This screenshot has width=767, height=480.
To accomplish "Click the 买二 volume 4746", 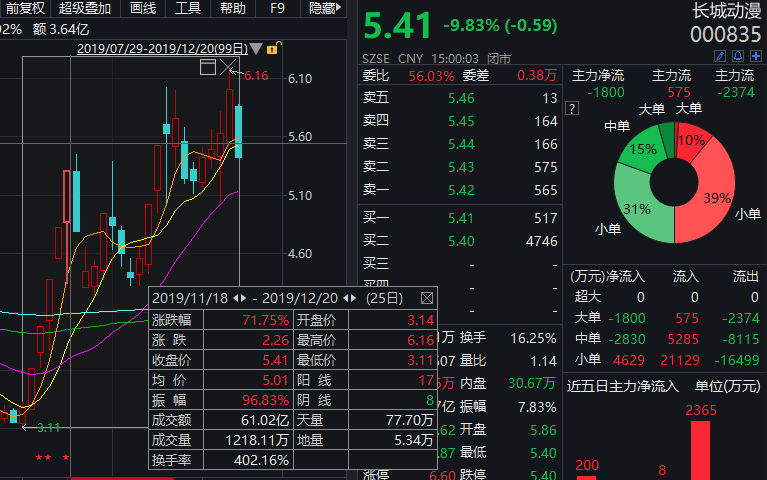I will click(x=541, y=241).
